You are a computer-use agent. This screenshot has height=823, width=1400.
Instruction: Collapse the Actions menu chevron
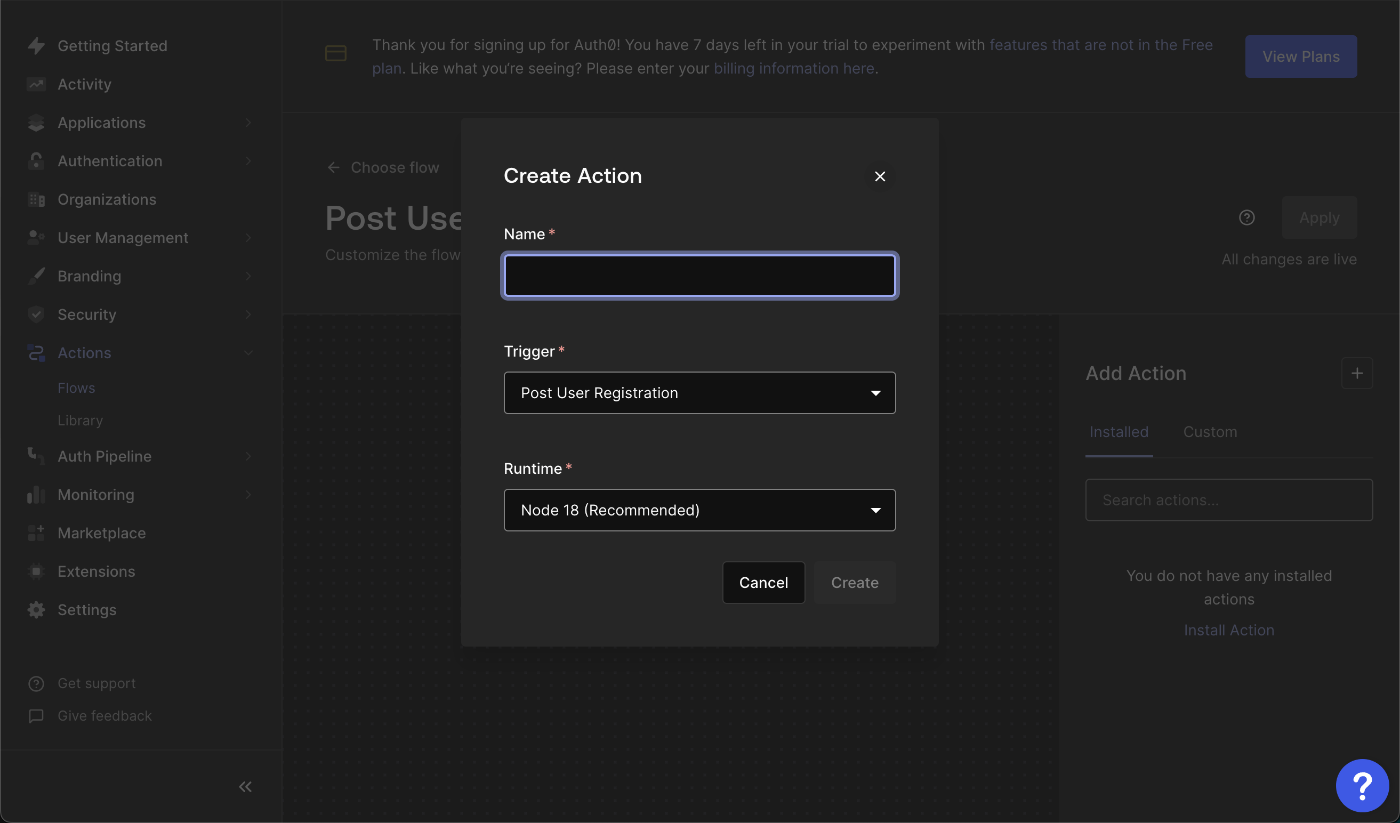[248, 353]
